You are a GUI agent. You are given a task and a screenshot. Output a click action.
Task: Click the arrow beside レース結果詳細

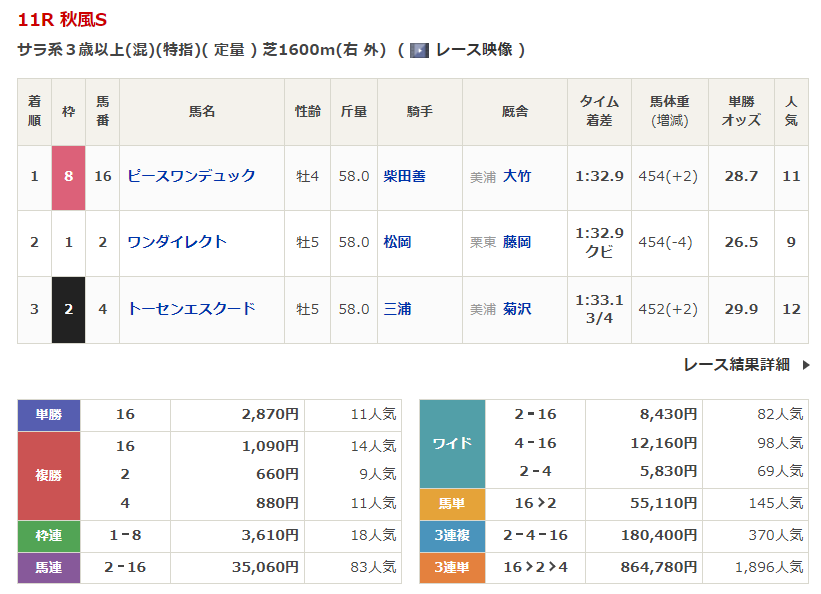805,365
